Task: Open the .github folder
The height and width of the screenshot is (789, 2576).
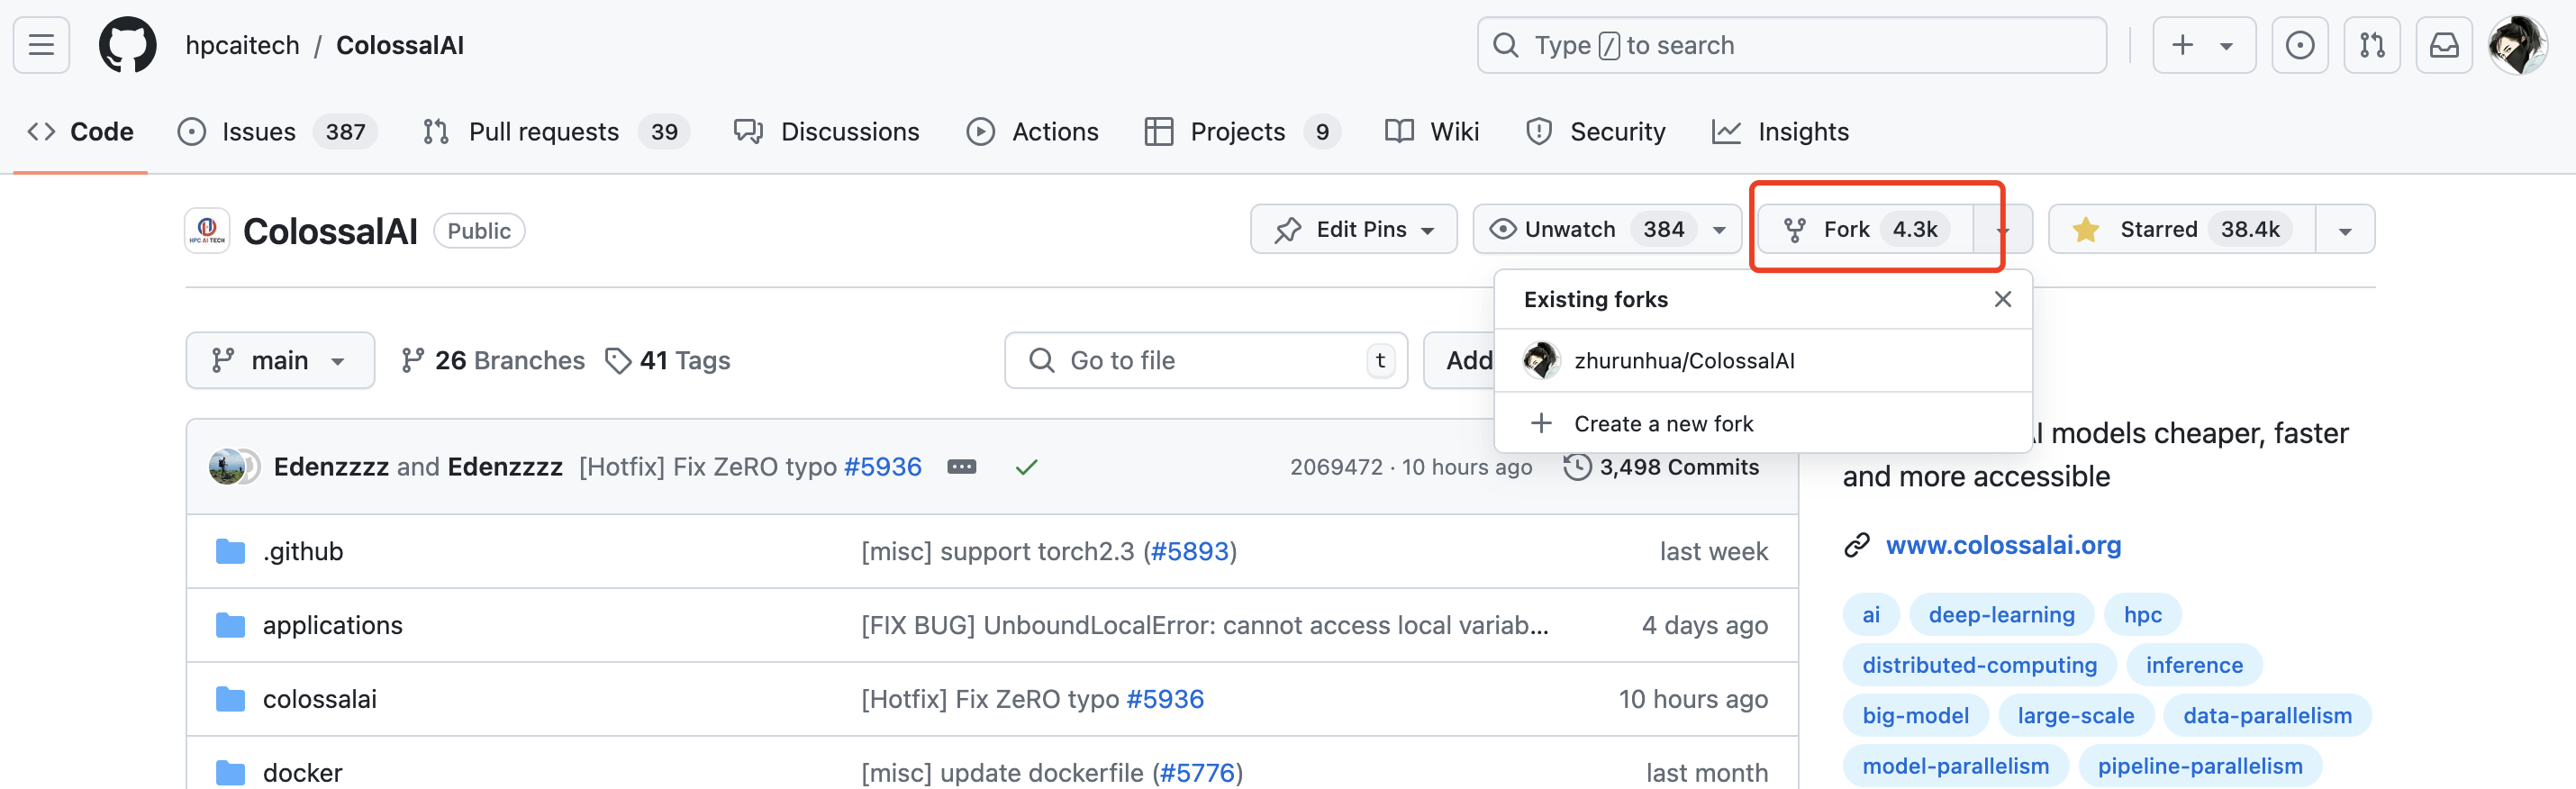Action: [x=303, y=551]
